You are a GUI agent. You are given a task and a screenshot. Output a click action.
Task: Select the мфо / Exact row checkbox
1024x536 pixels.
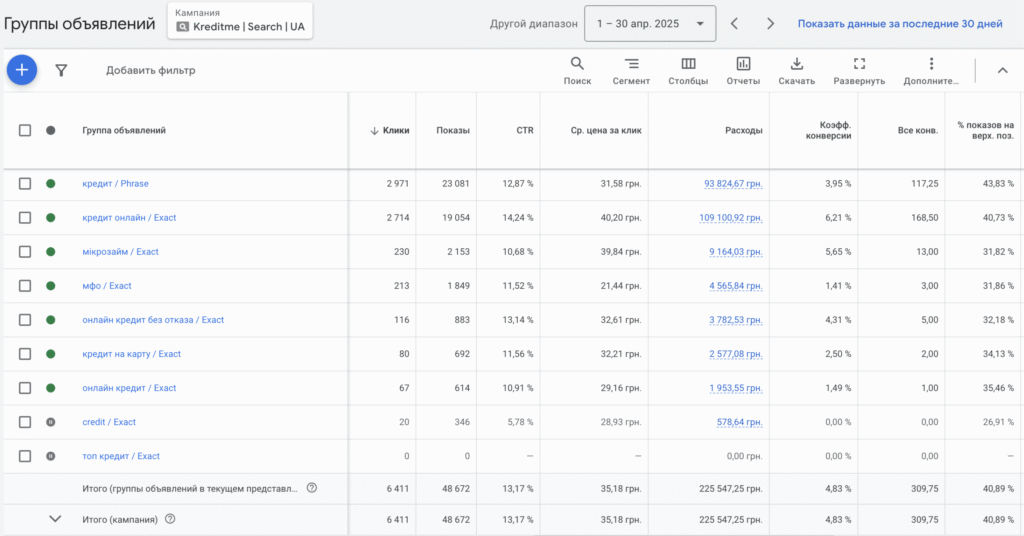25,286
